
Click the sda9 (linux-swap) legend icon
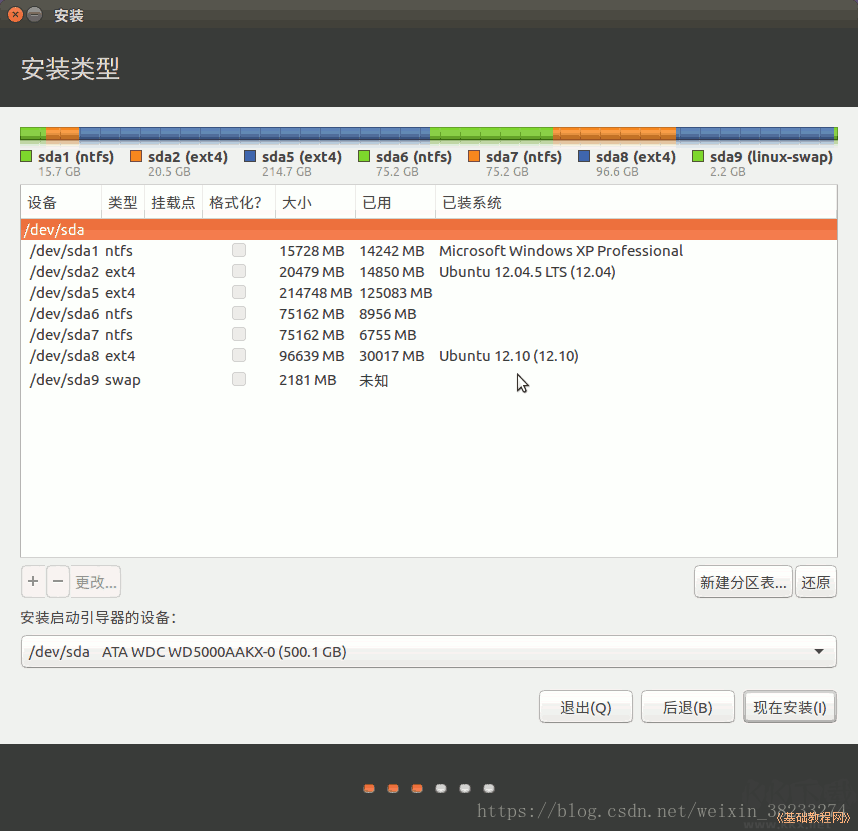point(697,157)
